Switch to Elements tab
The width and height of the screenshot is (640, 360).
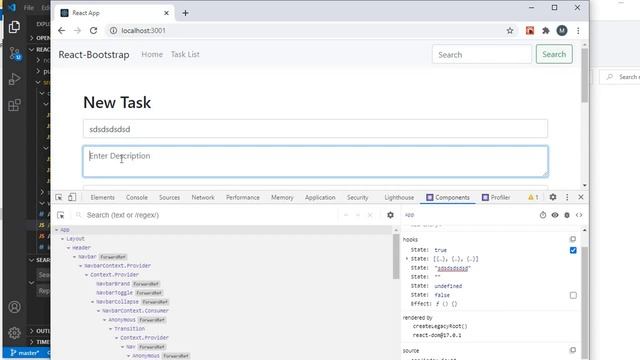pyautogui.click(x=102, y=197)
